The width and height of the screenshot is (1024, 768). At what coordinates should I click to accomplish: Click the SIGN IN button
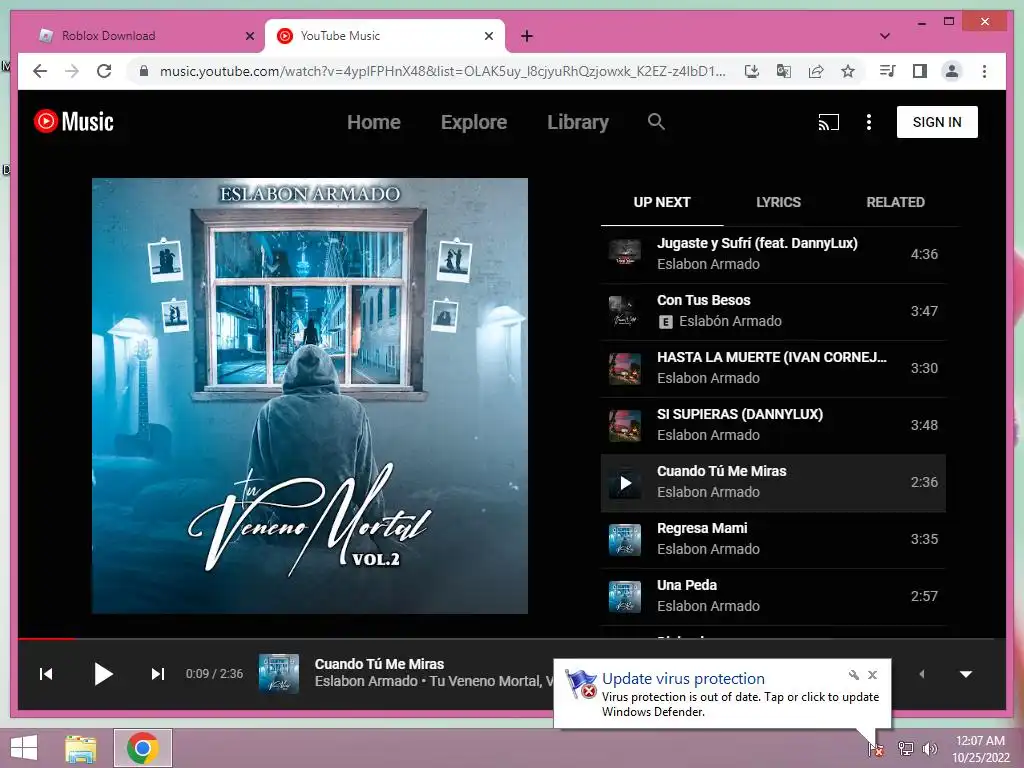(x=937, y=122)
